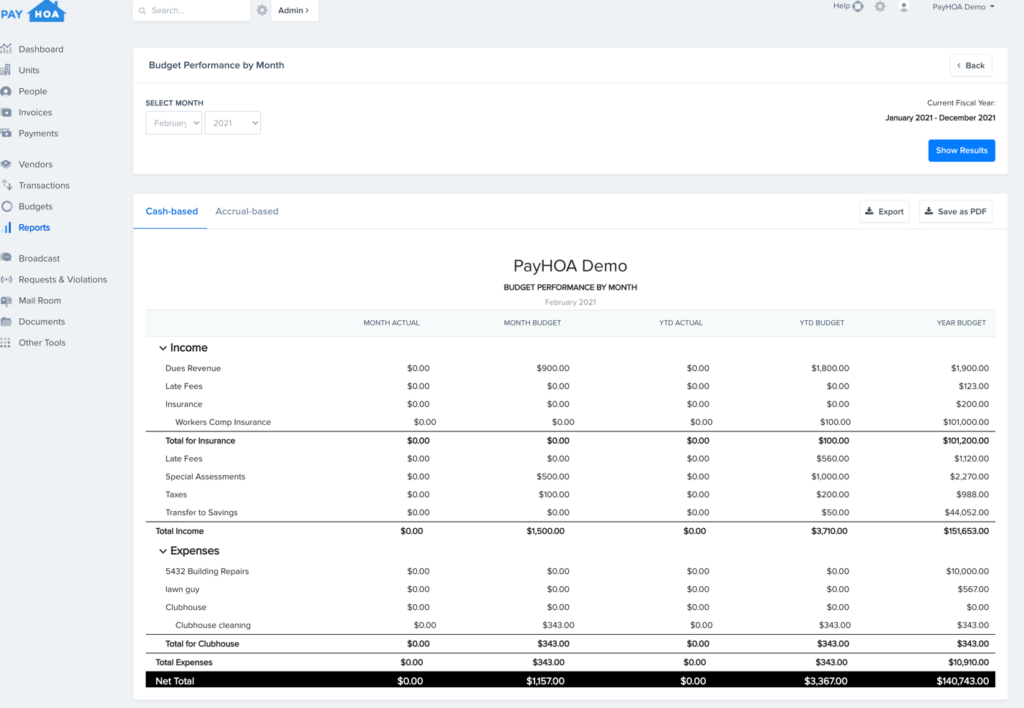The image size is (1024, 708).
Task: Open the month selector dropdown
Action: (173, 123)
